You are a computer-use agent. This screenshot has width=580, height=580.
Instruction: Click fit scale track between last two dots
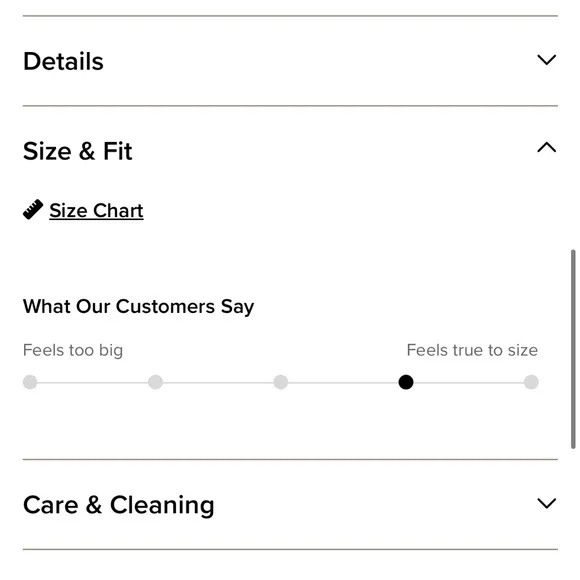[x=469, y=382]
